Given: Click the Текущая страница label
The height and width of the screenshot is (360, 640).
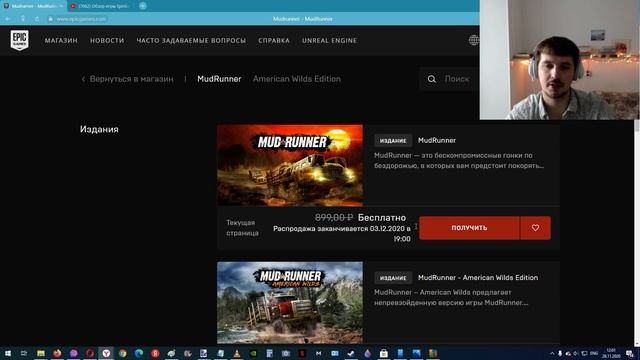Looking at the screenshot, I should (242, 228).
